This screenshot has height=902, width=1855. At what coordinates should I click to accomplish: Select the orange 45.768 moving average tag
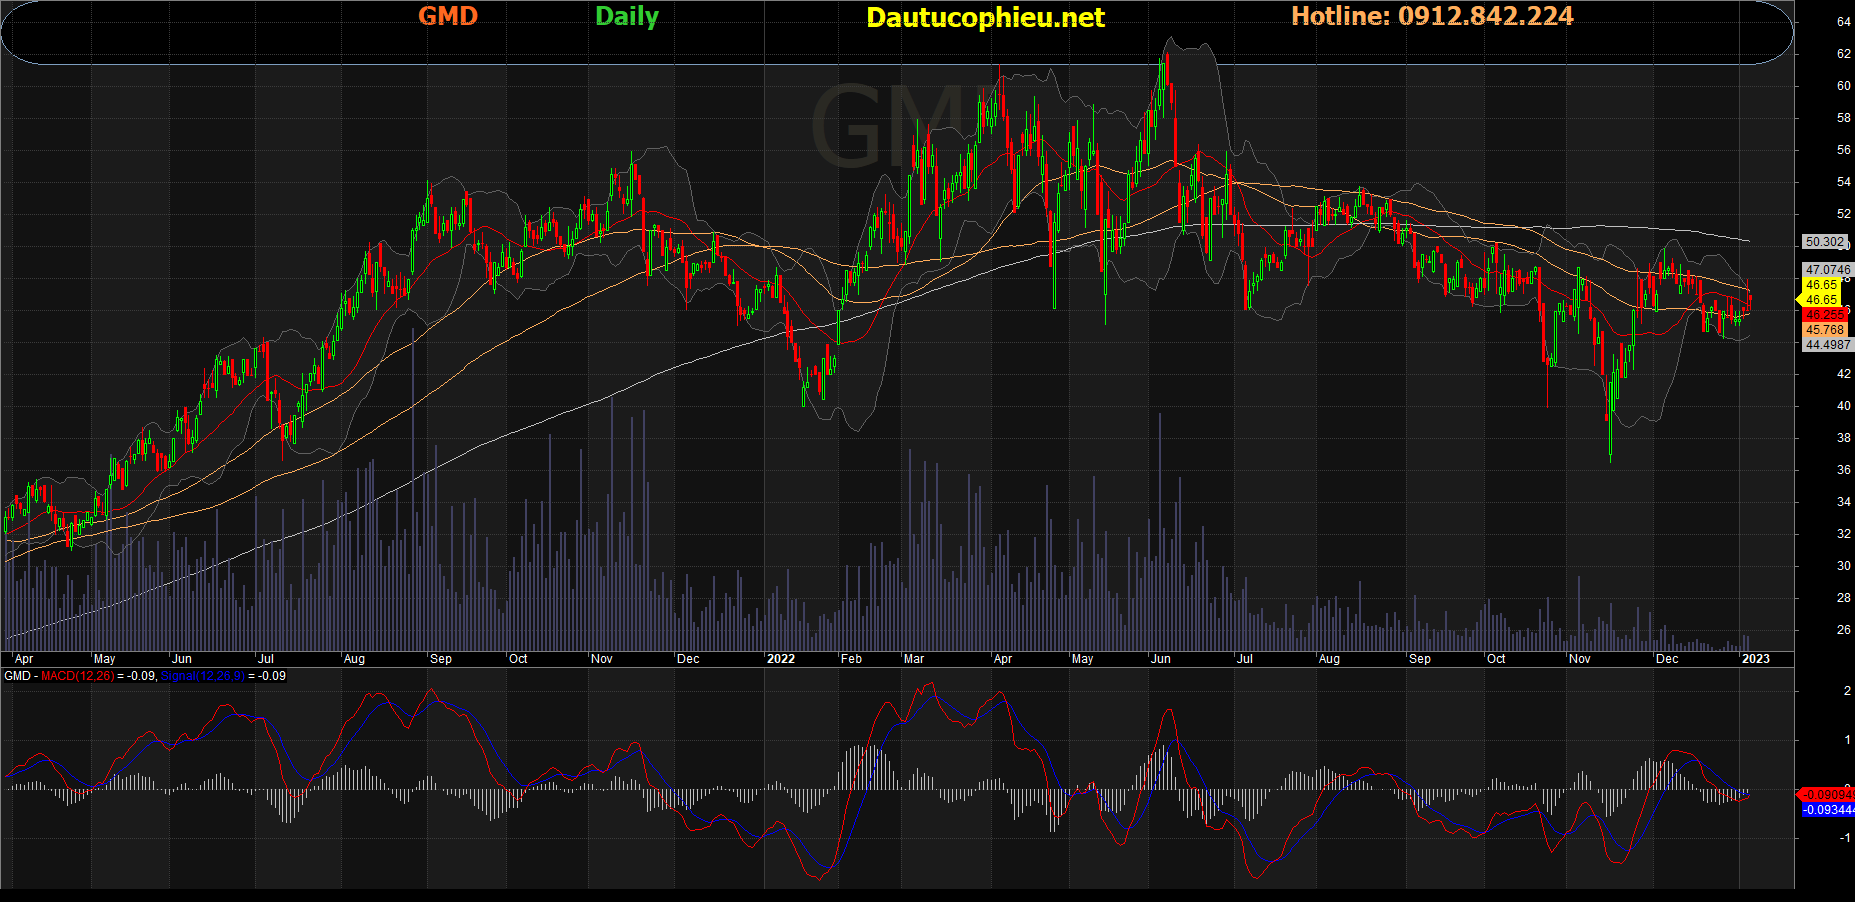[x=1825, y=330]
